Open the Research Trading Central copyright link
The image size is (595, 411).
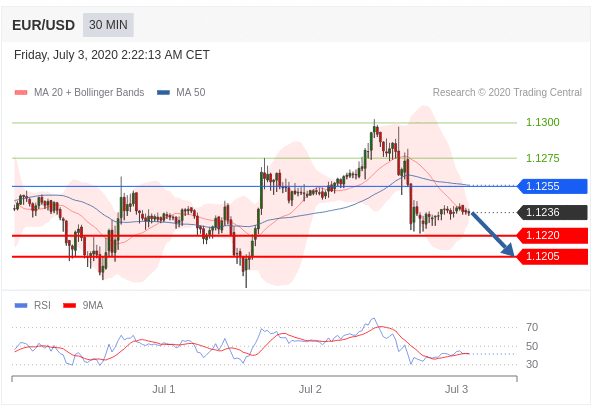pyautogui.click(x=507, y=93)
